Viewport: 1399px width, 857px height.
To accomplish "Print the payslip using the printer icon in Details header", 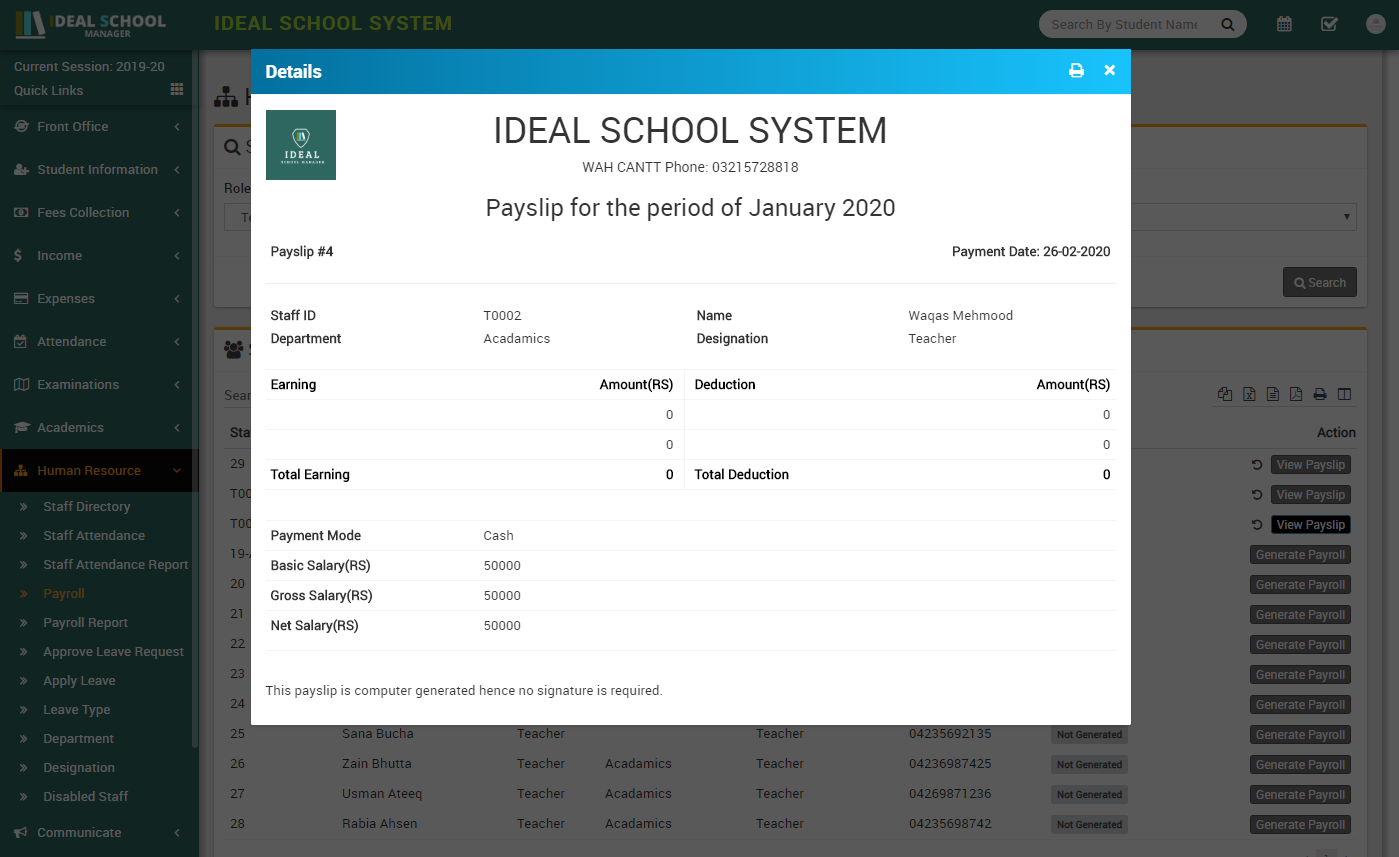I will click(x=1076, y=71).
